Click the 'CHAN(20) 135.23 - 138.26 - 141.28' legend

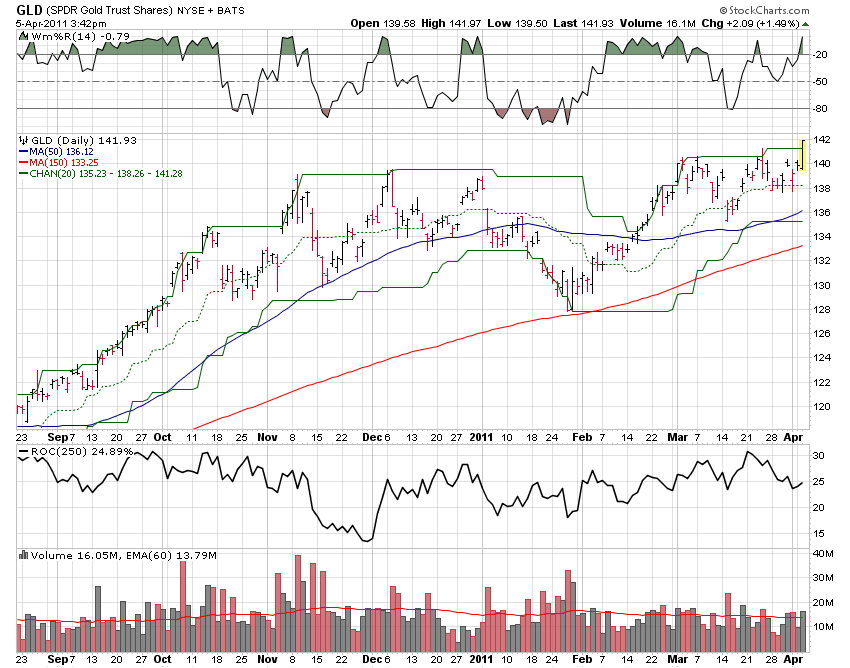(106, 174)
